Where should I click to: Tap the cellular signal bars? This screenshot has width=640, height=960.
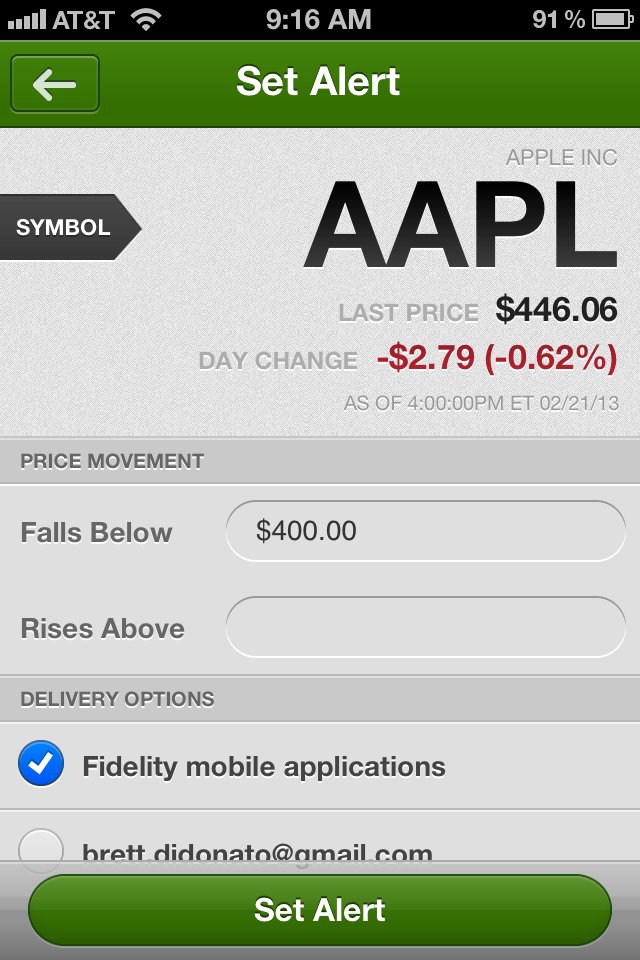26,19
